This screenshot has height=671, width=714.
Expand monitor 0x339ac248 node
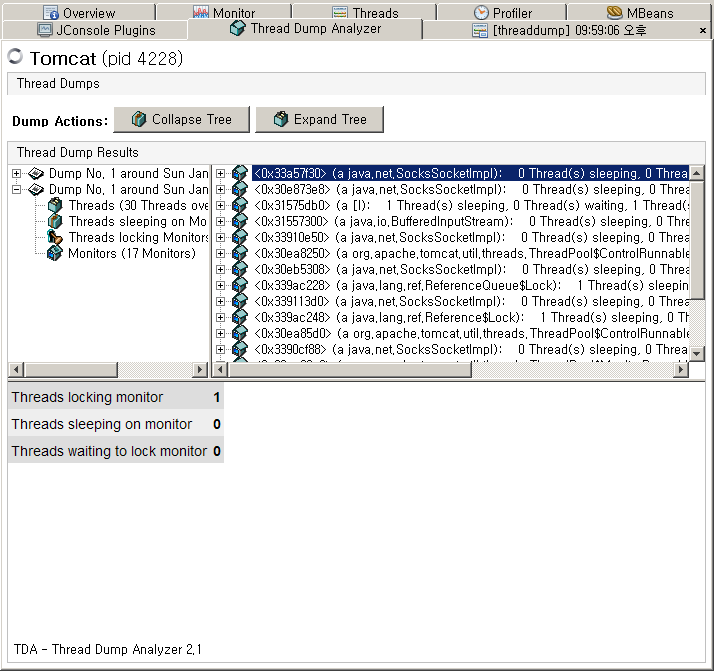(x=220, y=317)
